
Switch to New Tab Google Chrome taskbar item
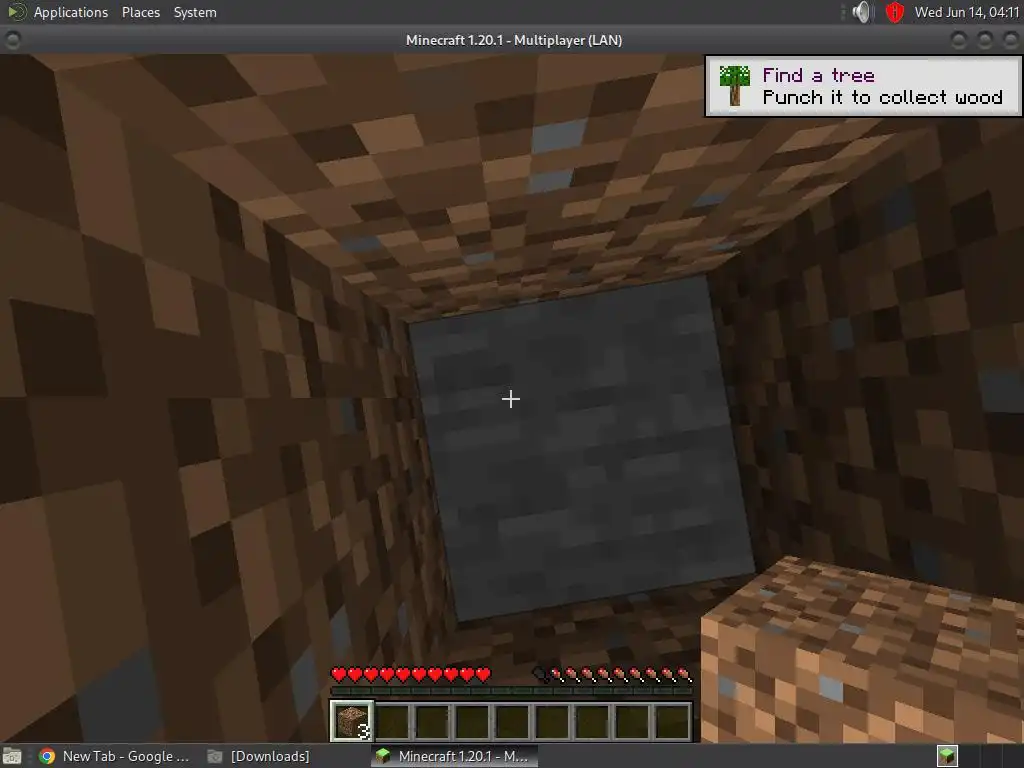point(114,756)
